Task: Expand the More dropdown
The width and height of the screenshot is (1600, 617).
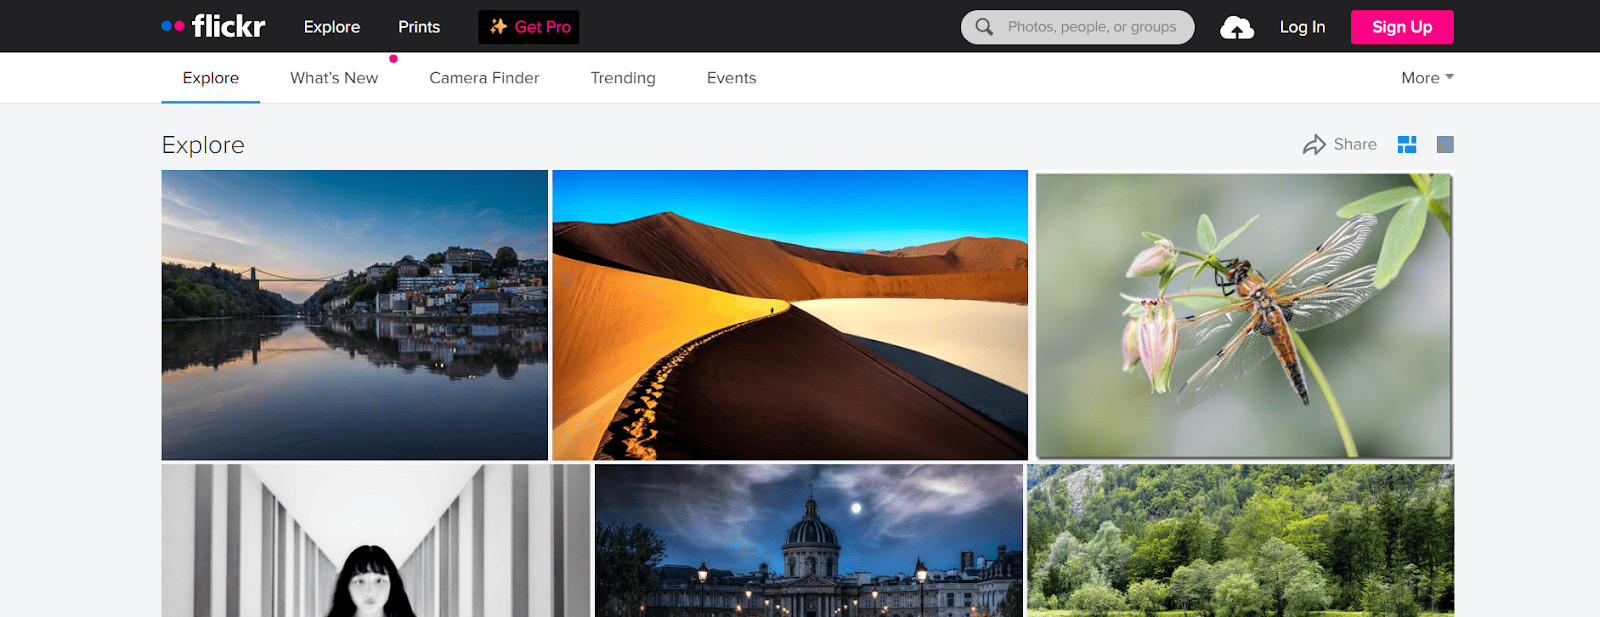Action: (1427, 78)
